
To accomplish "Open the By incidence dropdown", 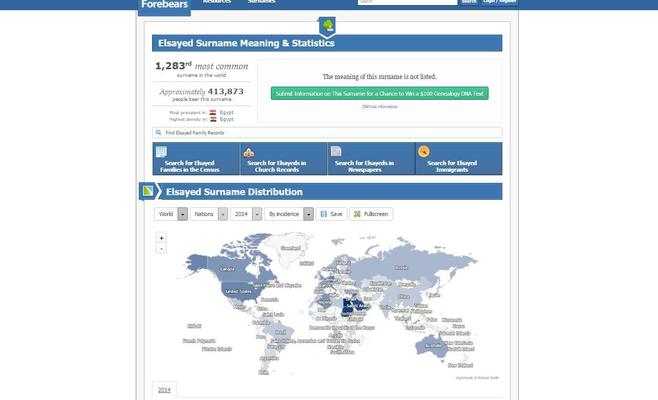I will click(289, 214).
